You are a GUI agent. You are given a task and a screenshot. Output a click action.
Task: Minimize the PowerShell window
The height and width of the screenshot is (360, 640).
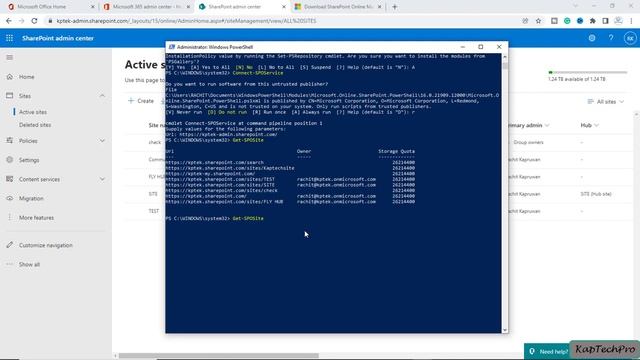tap(462, 47)
